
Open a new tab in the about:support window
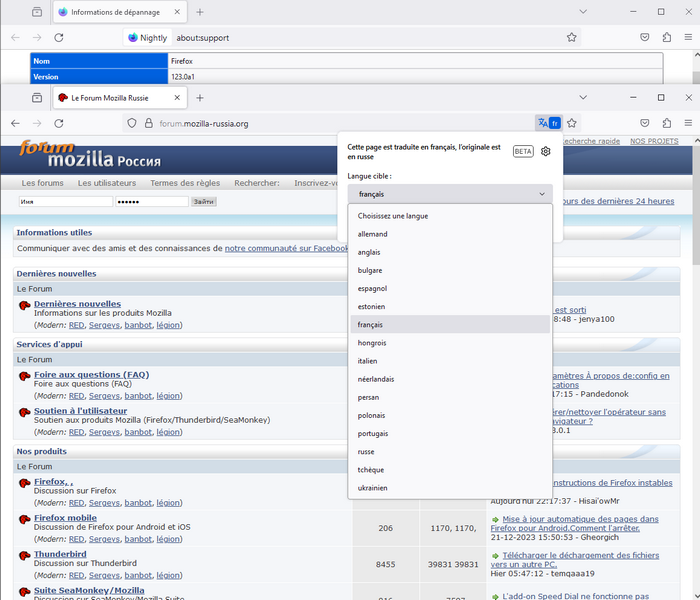[200, 12]
